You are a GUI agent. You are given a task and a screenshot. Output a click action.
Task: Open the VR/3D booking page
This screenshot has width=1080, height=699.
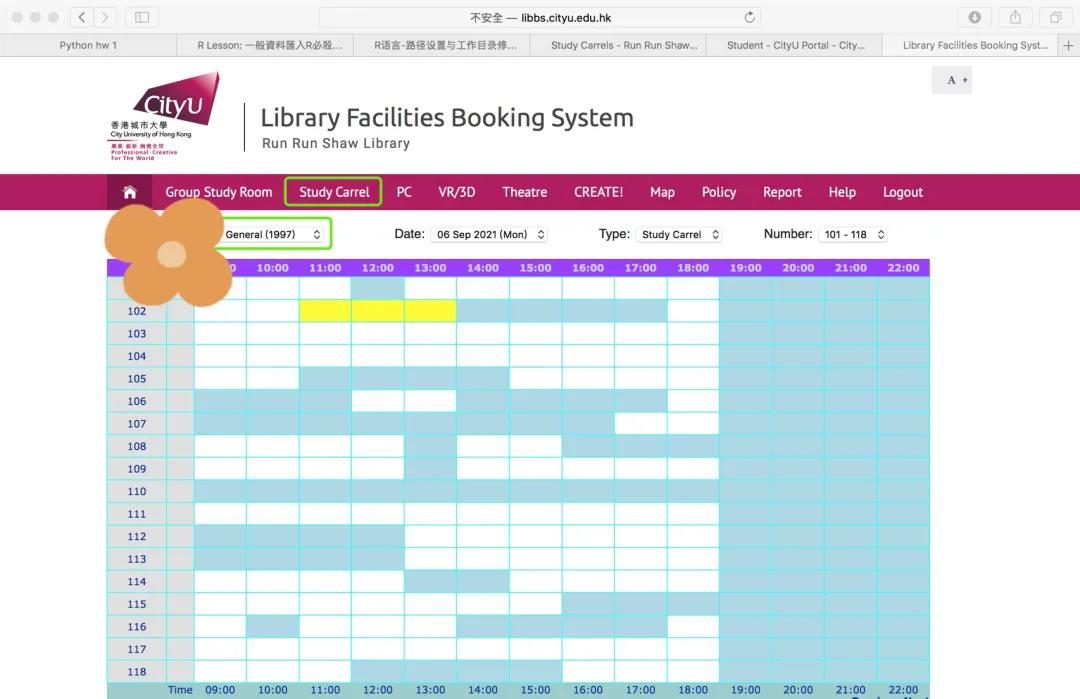pos(457,192)
